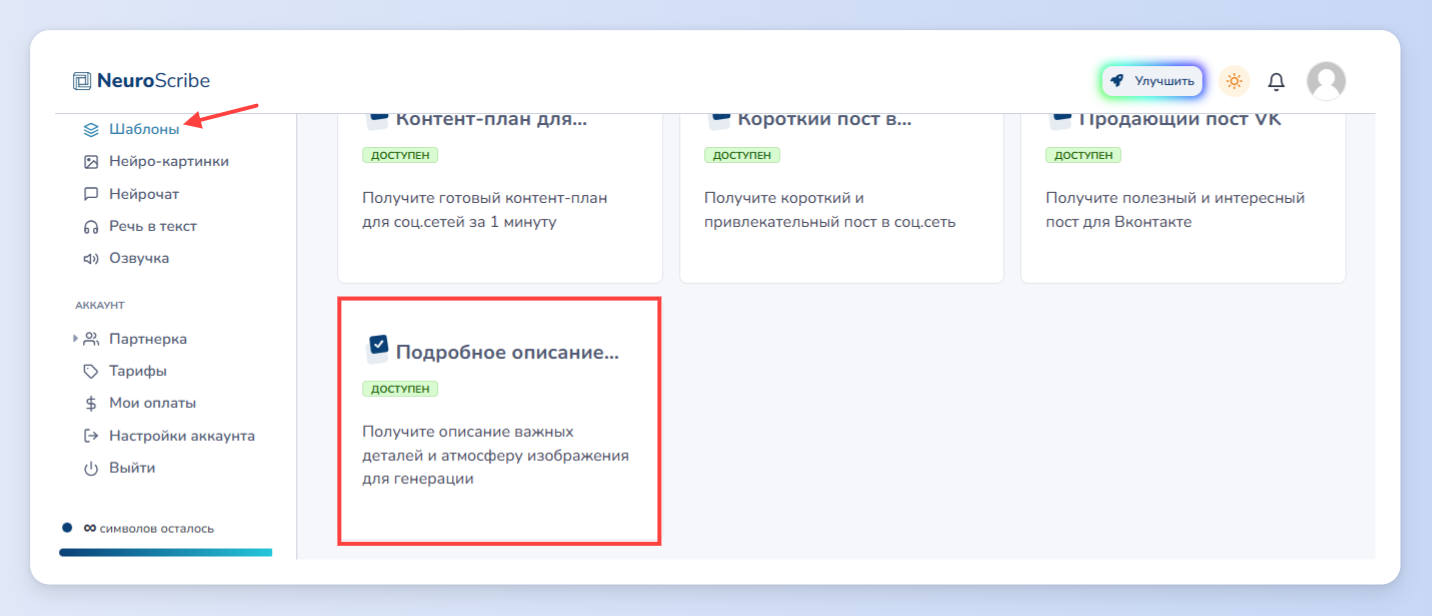Open the Короткий пост template card

pyautogui.click(x=841, y=198)
